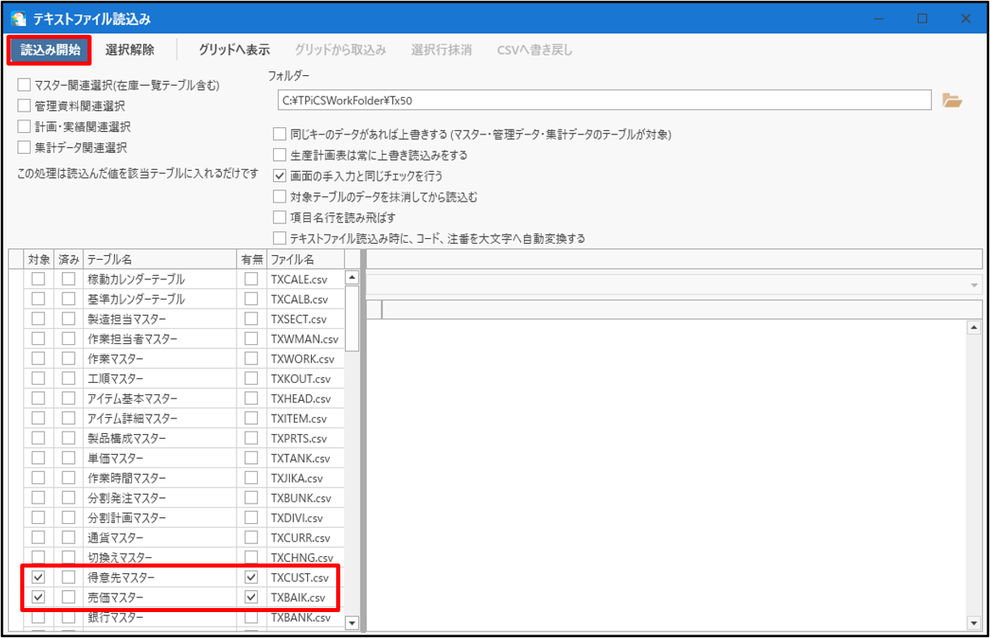
Task: Click table list scrollbar down arrow
Action: pyautogui.click(x=352, y=623)
